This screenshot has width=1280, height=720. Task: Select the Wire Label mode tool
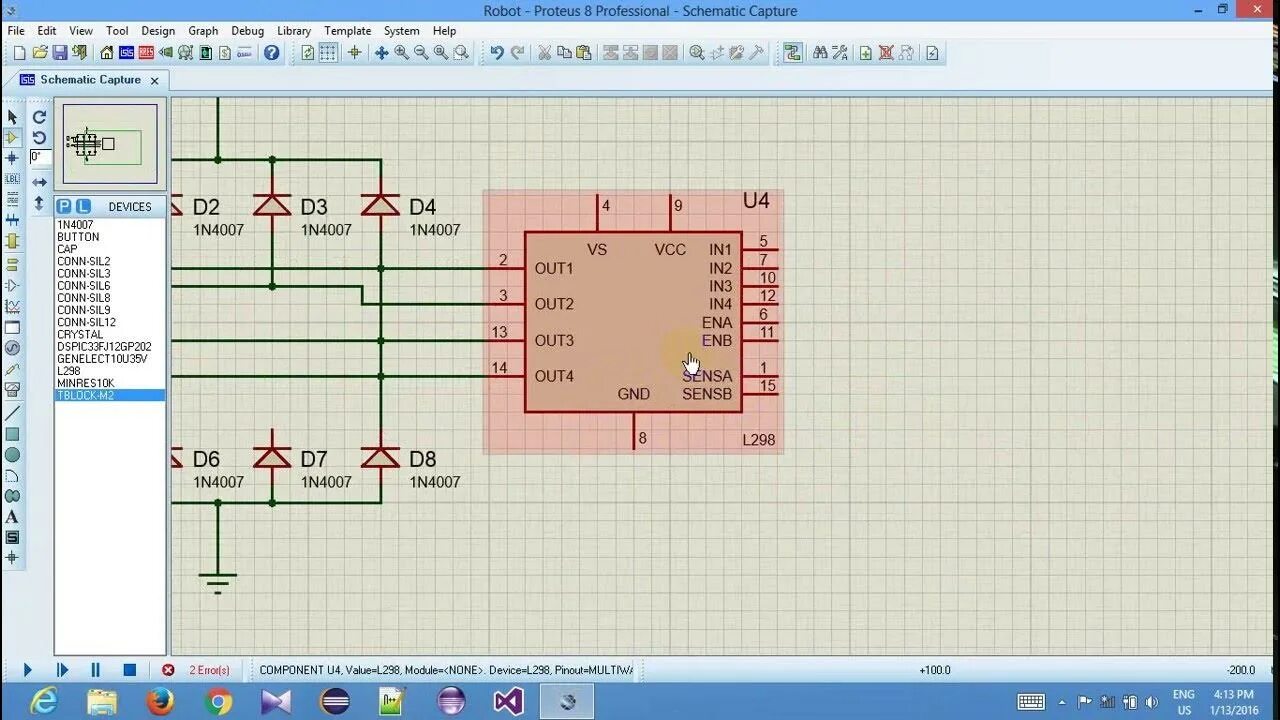coord(13,180)
